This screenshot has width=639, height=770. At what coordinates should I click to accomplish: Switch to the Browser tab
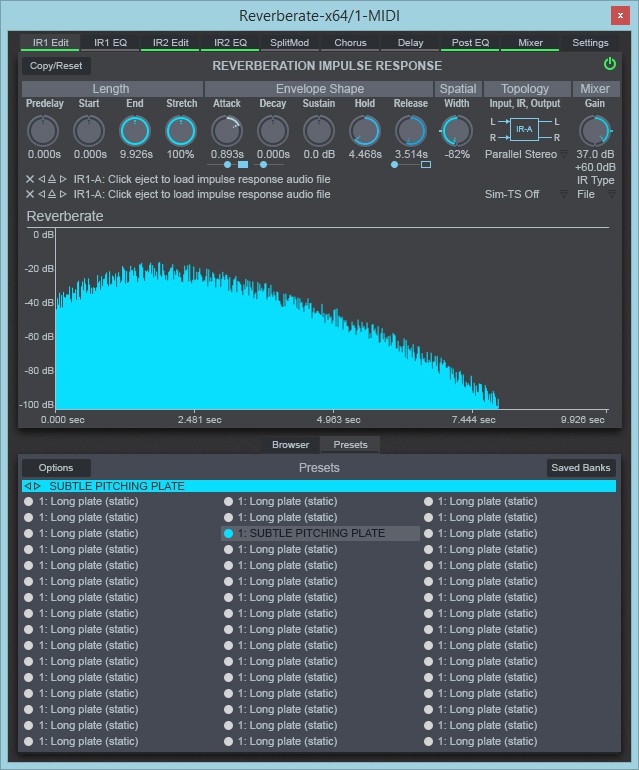pos(290,445)
